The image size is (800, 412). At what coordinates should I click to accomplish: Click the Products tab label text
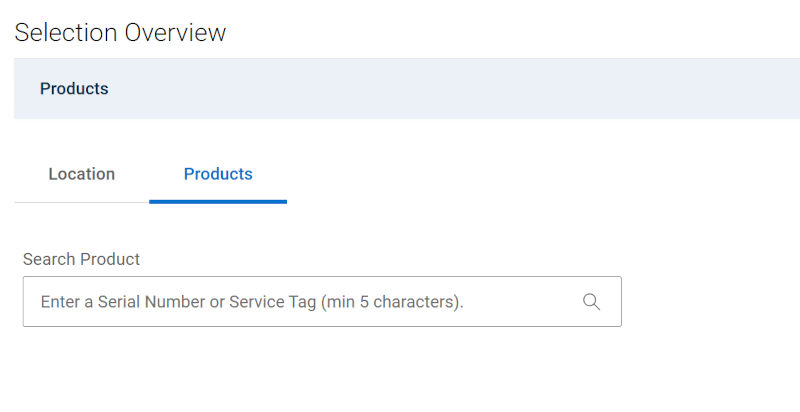(218, 174)
